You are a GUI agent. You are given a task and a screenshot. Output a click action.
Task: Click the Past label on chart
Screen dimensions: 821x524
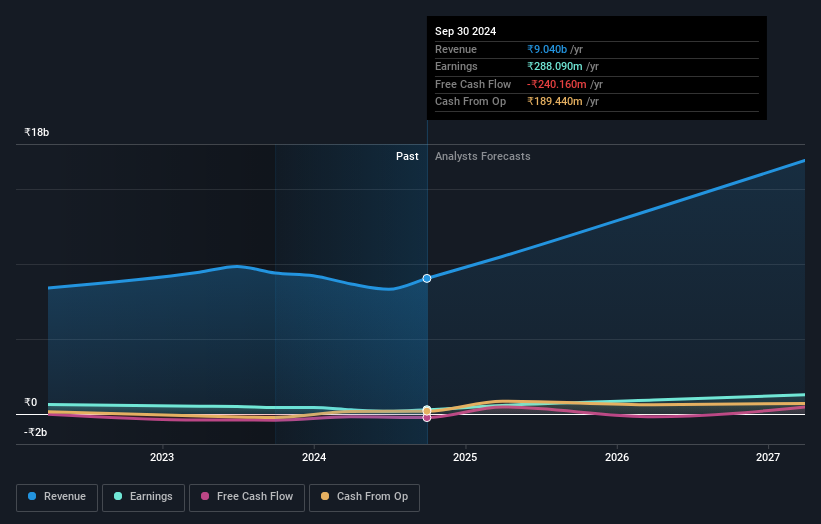pyautogui.click(x=407, y=156)
